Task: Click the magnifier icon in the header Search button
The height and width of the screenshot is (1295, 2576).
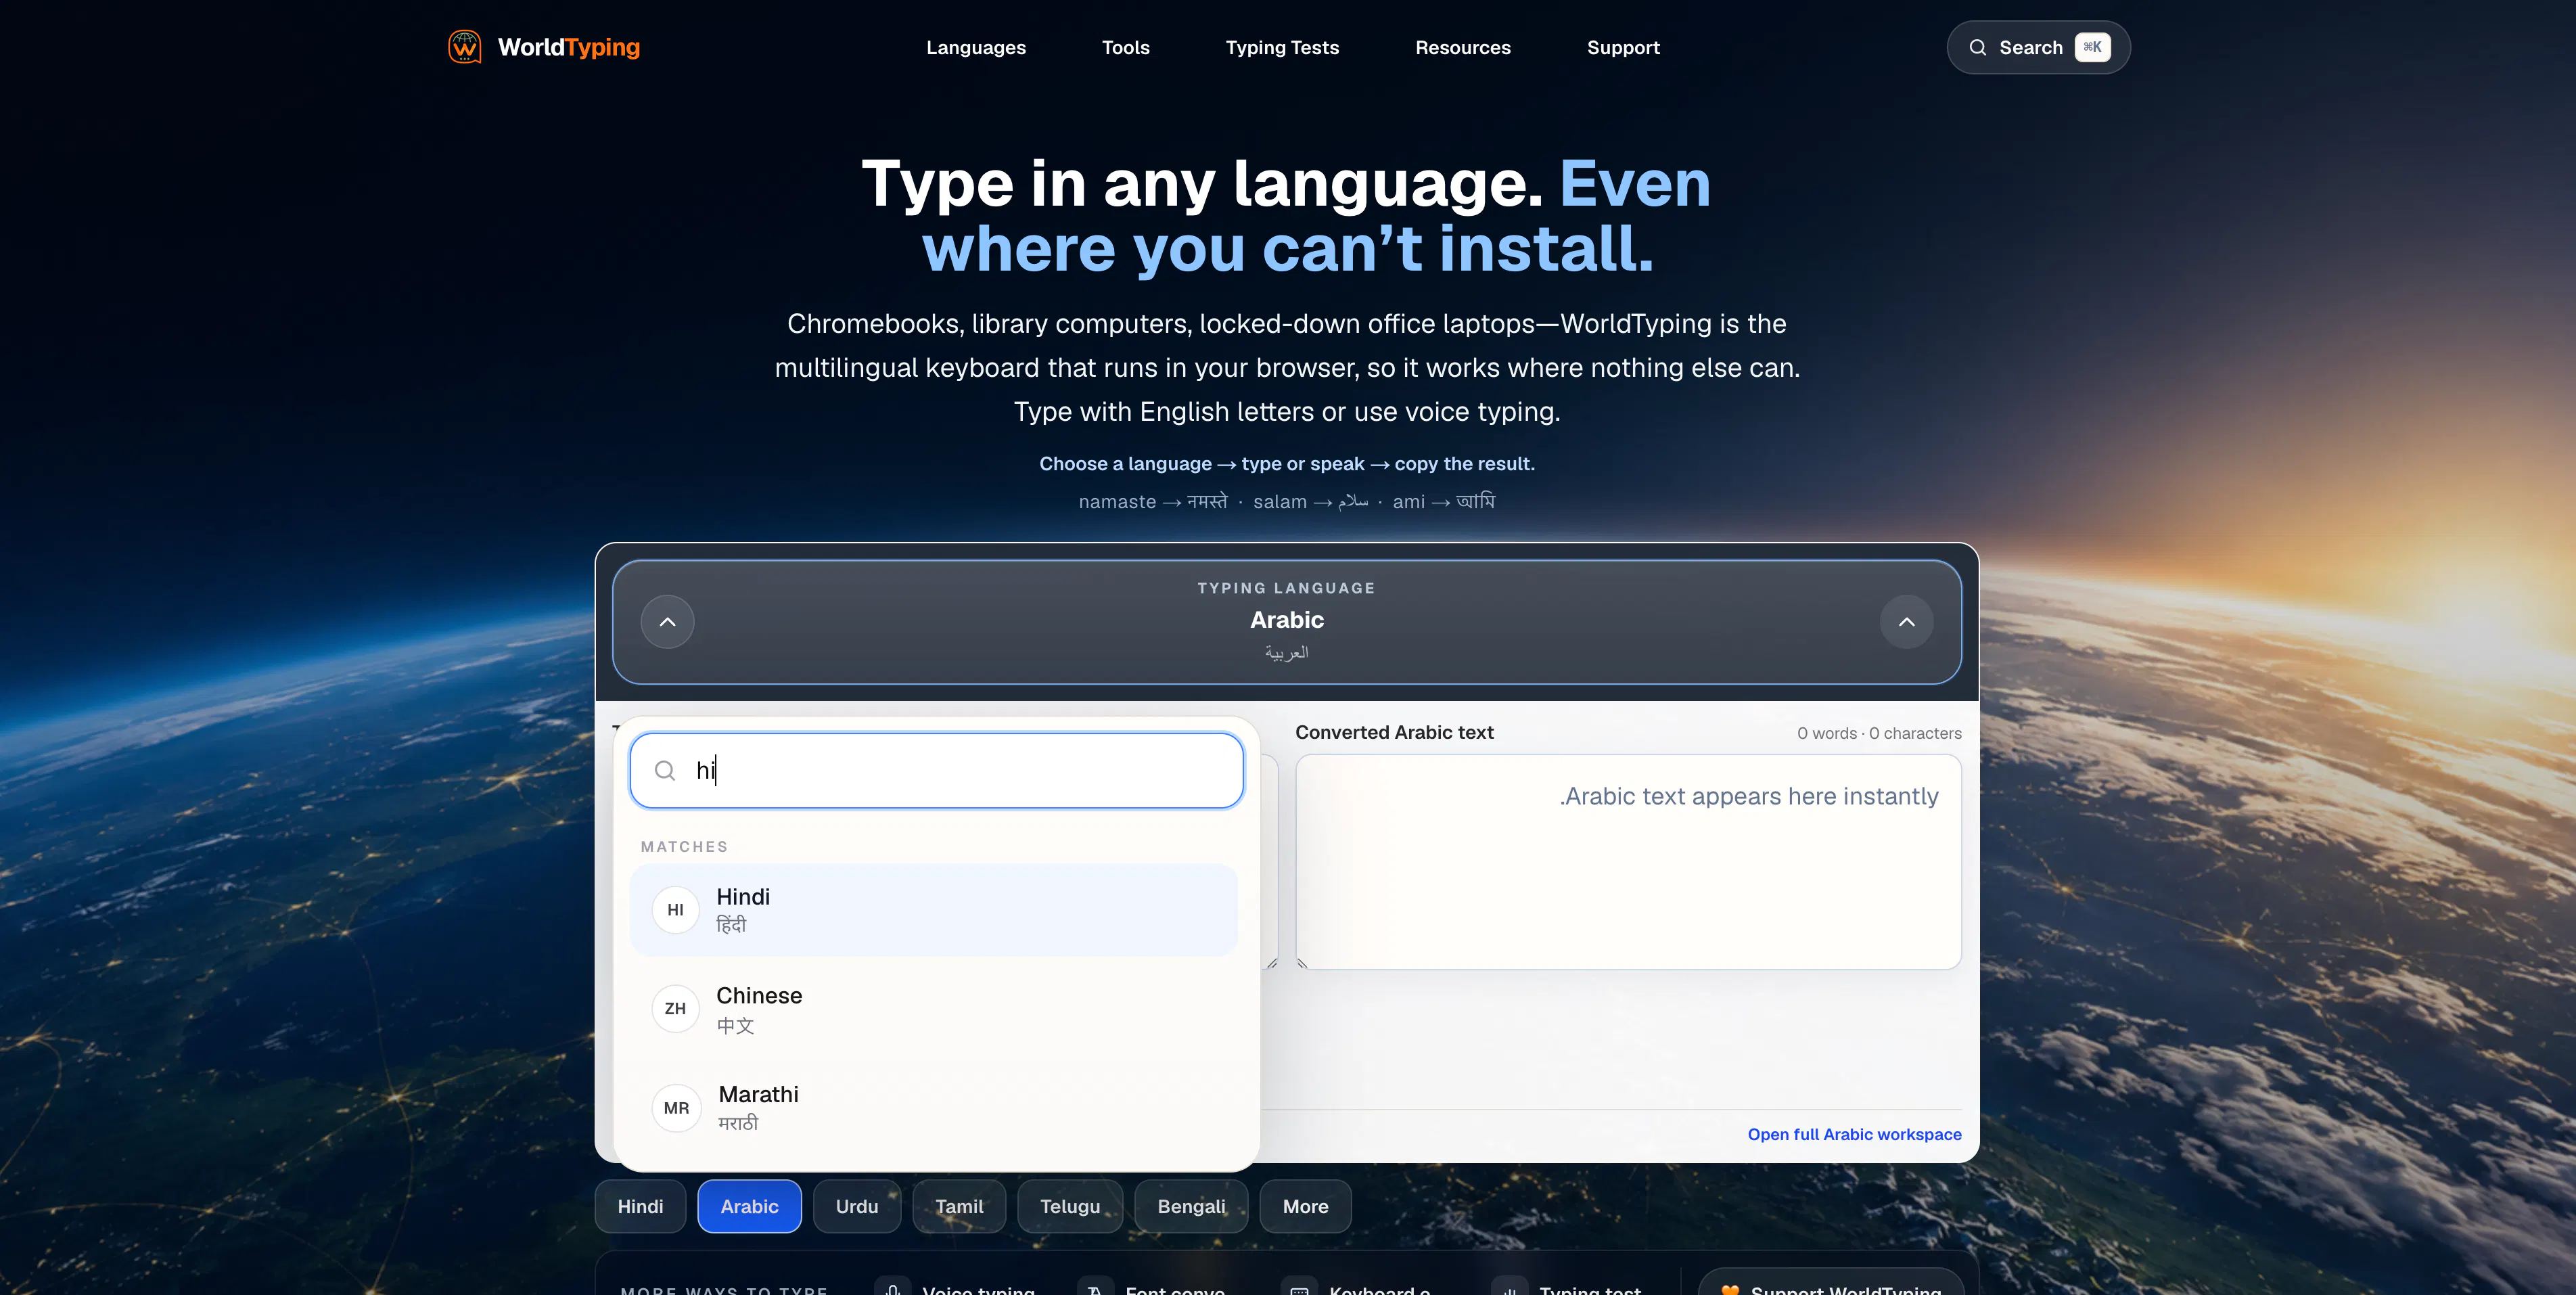Action: coord(1977,47)
